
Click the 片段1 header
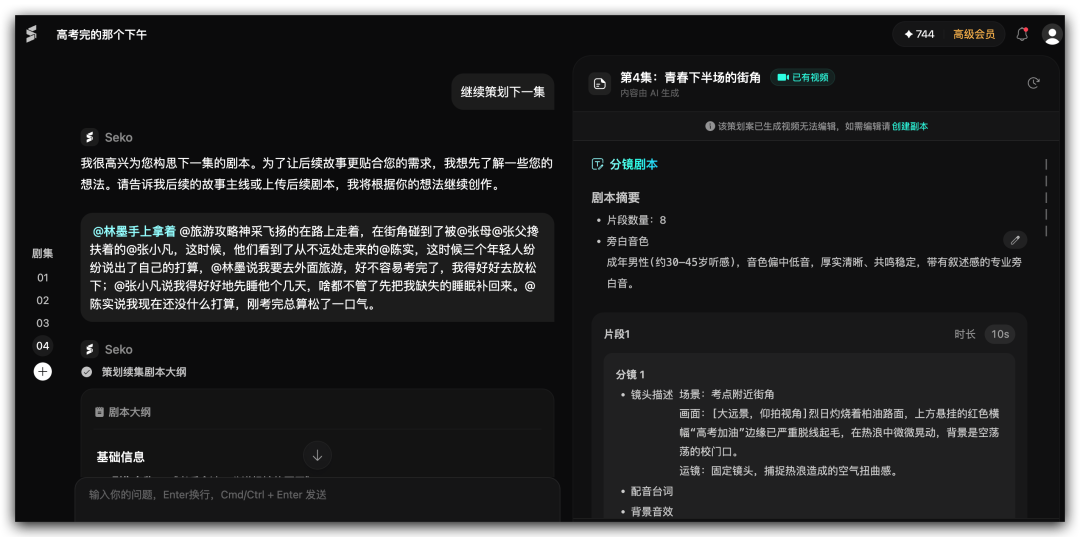coord(617,335)
